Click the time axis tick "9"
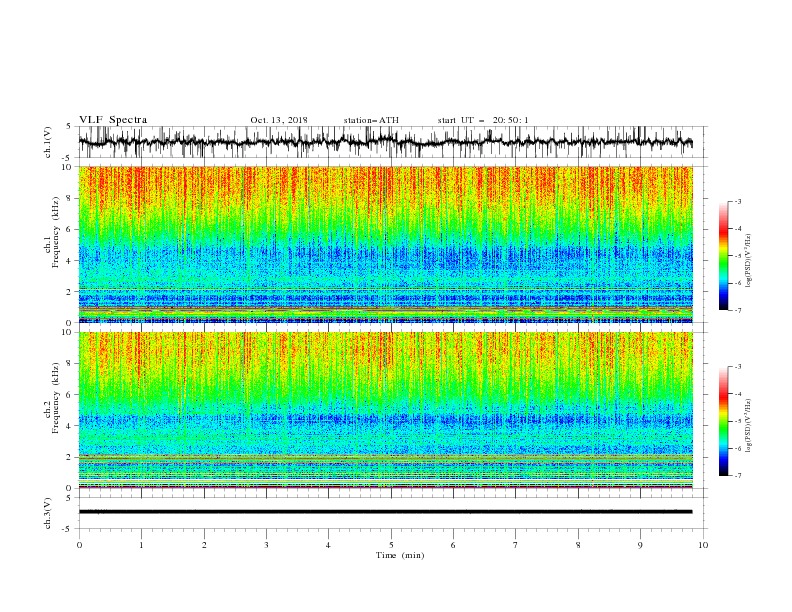This screenshot has height=612, width=792. coord(640,545)
